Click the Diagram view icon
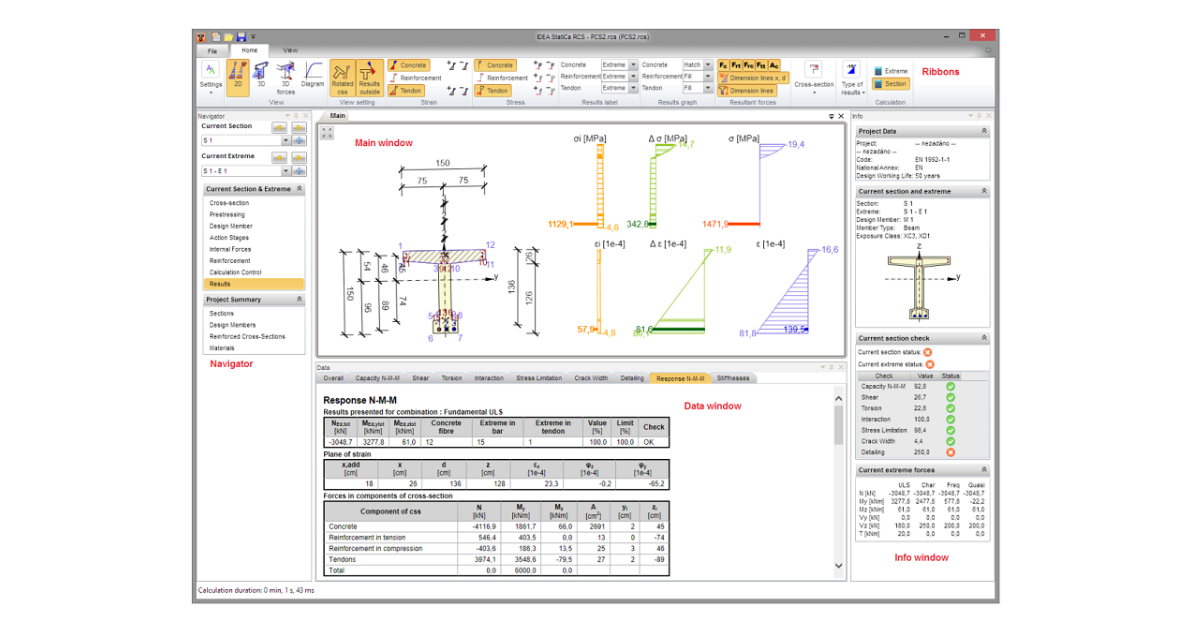The image size is (1200, 630). click(313, 71)
